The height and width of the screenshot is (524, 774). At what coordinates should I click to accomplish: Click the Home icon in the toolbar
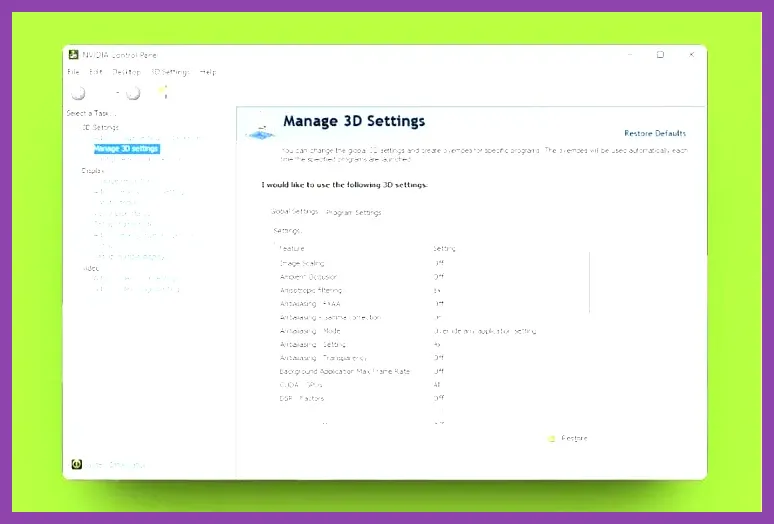[163, 92]
